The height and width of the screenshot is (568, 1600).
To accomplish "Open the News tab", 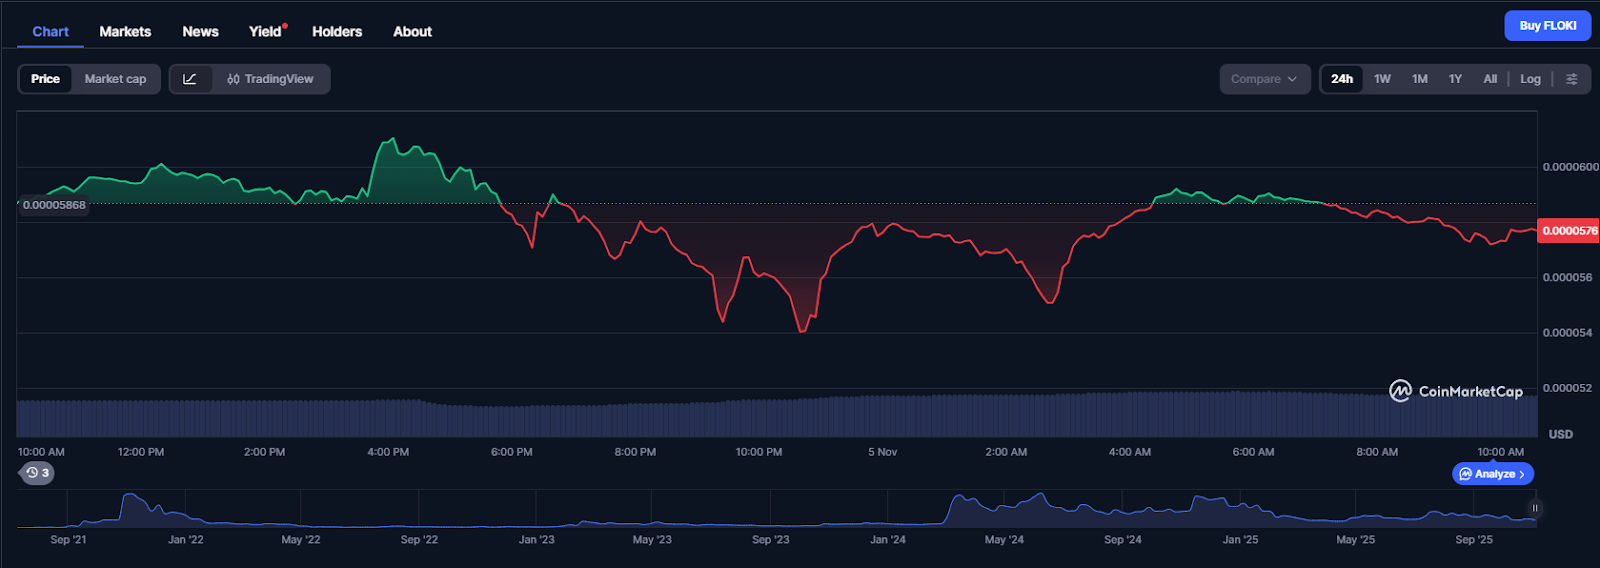I will [x=200, y=32].
